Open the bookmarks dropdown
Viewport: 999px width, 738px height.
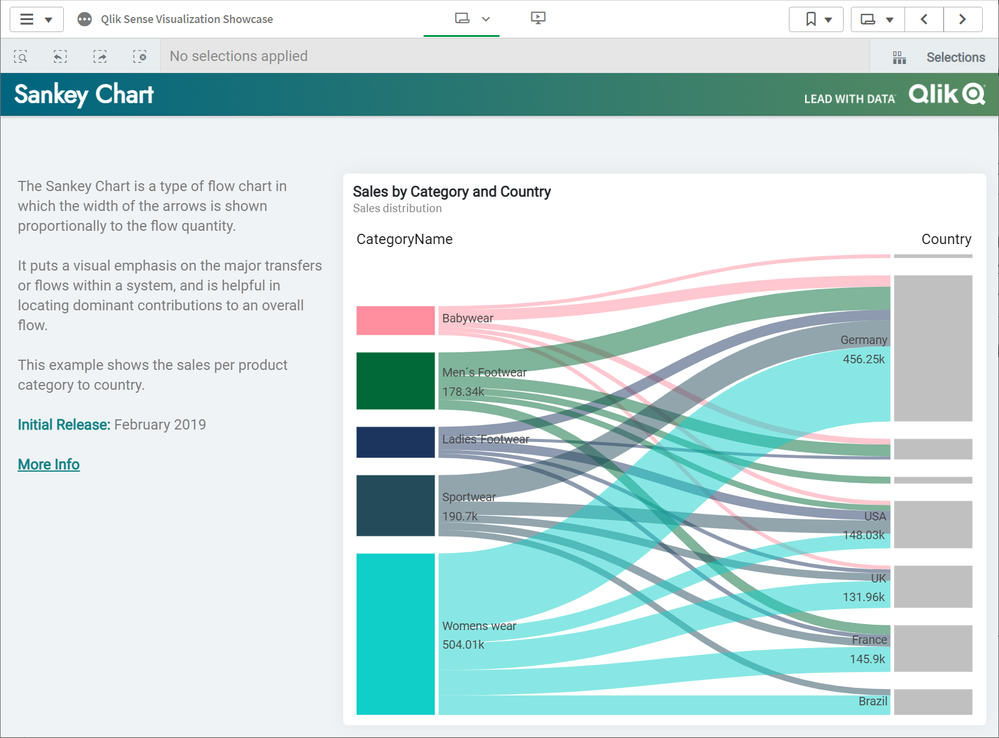click(x=816, y=19)
